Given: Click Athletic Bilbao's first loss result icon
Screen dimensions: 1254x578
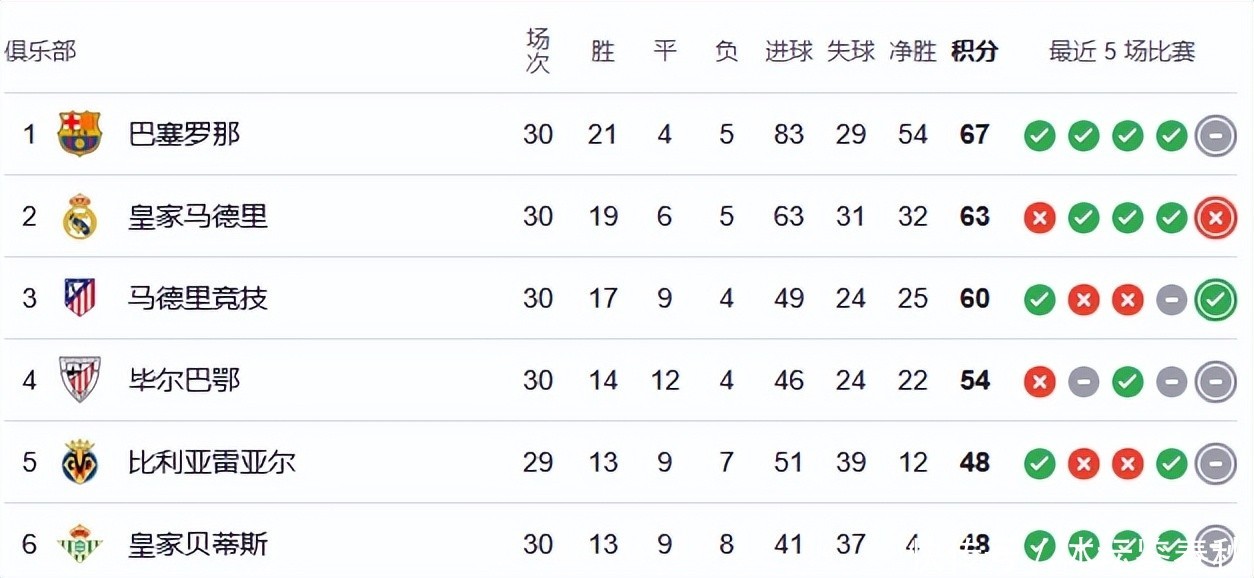Looking at the screenshot, I should [1040, 381].
